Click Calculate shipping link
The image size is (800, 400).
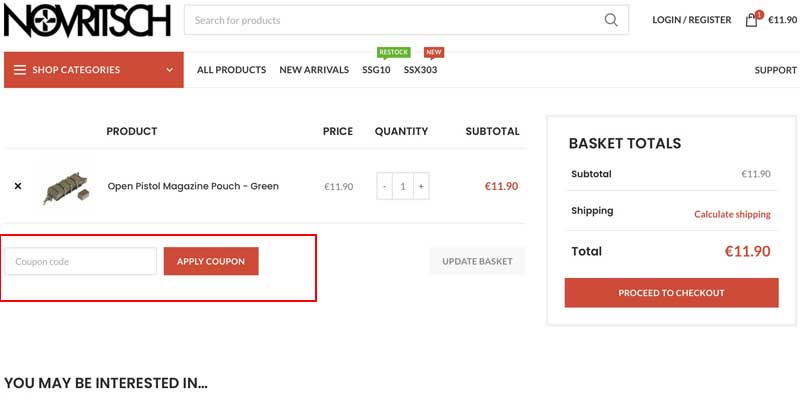(732, 214)
